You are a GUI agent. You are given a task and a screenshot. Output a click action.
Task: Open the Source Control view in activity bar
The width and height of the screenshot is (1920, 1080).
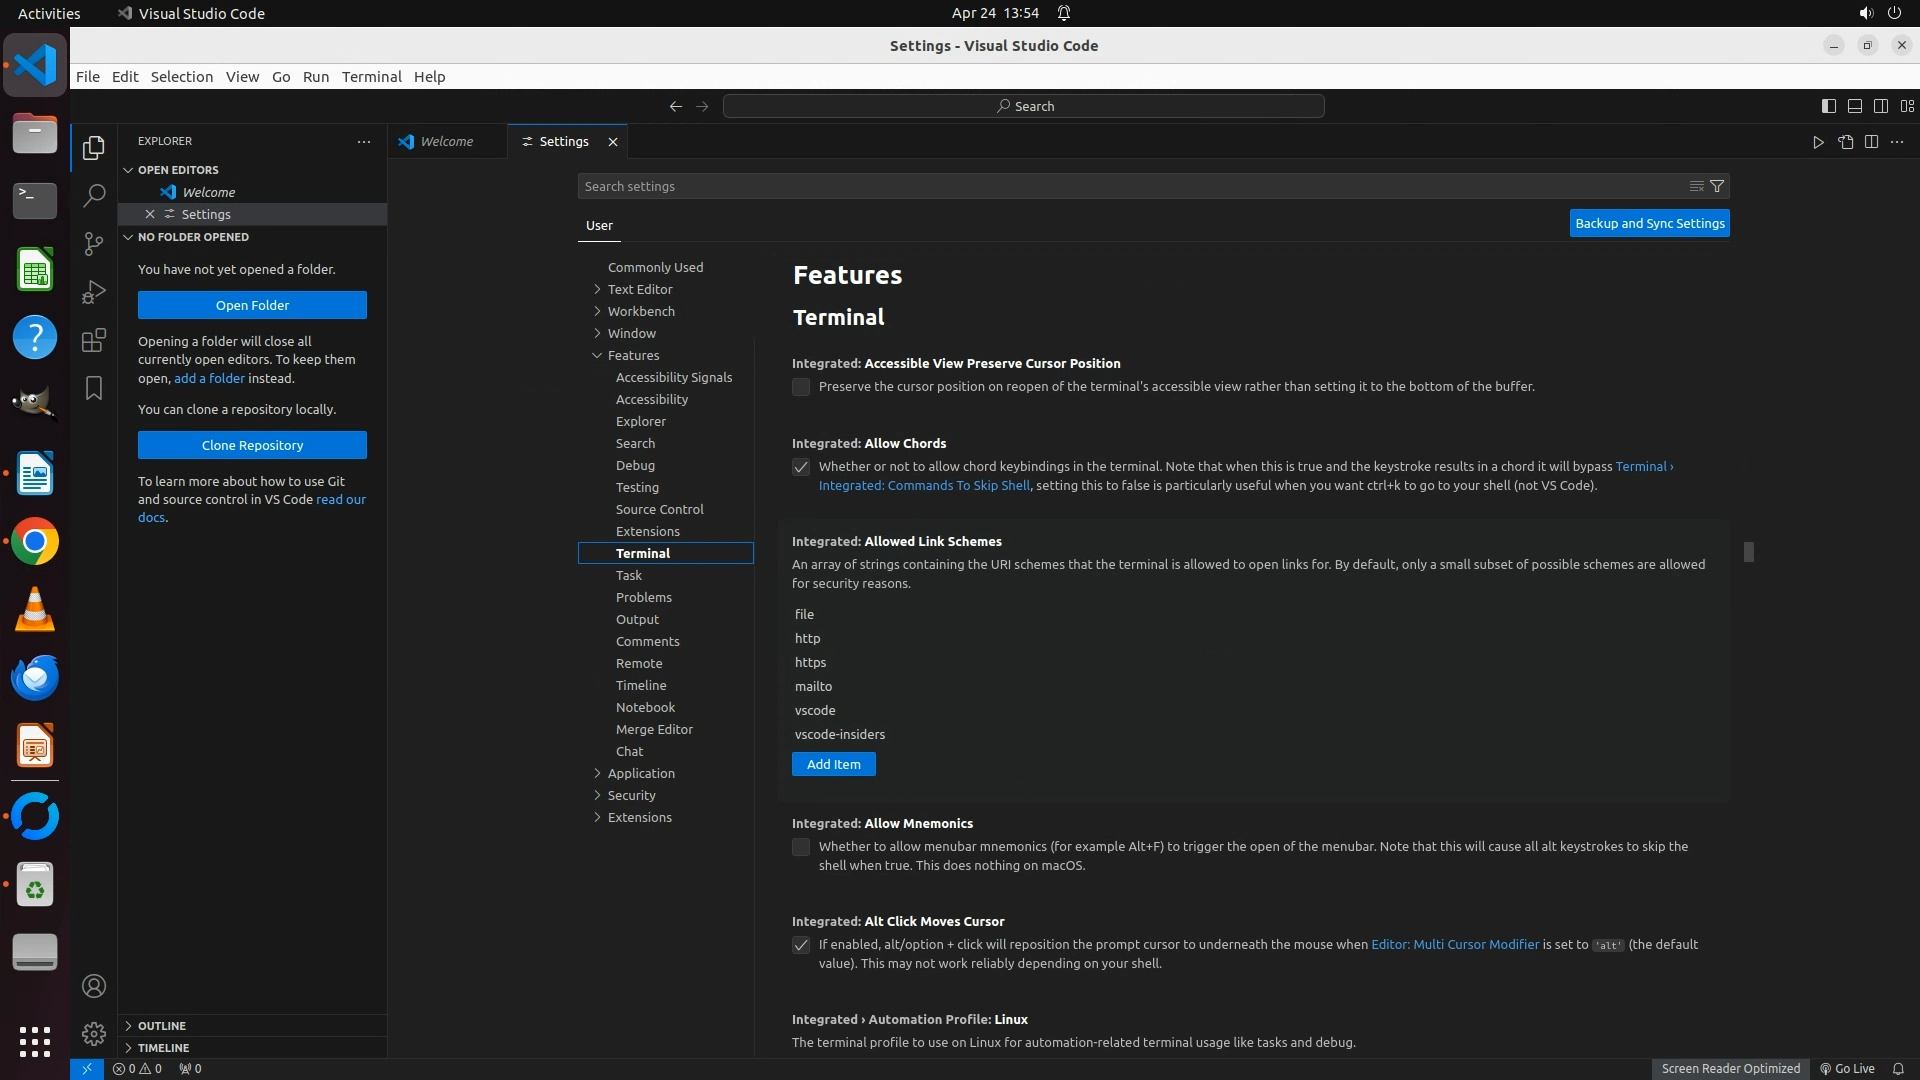coord(93,243)
